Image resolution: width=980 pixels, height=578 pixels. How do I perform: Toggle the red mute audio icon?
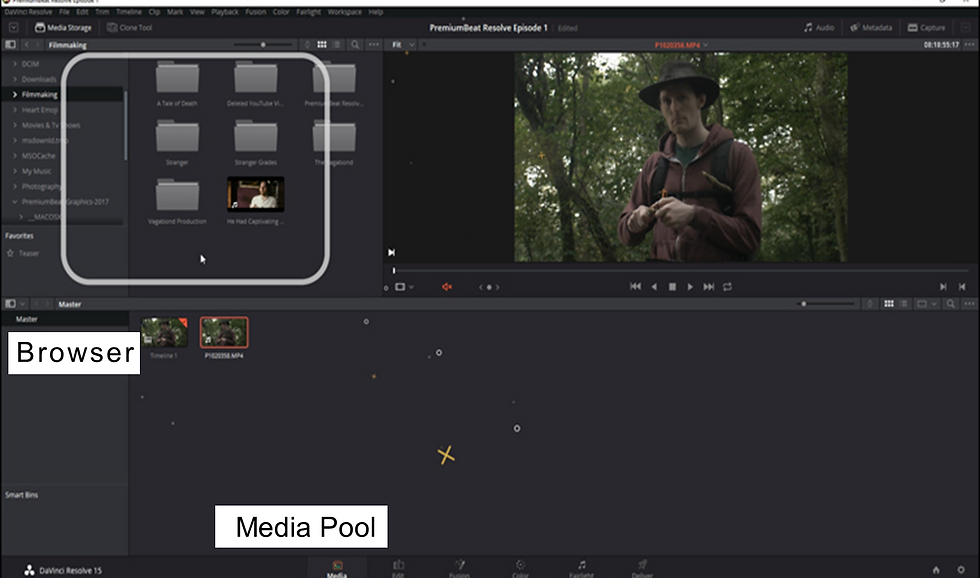click(447, 287)
